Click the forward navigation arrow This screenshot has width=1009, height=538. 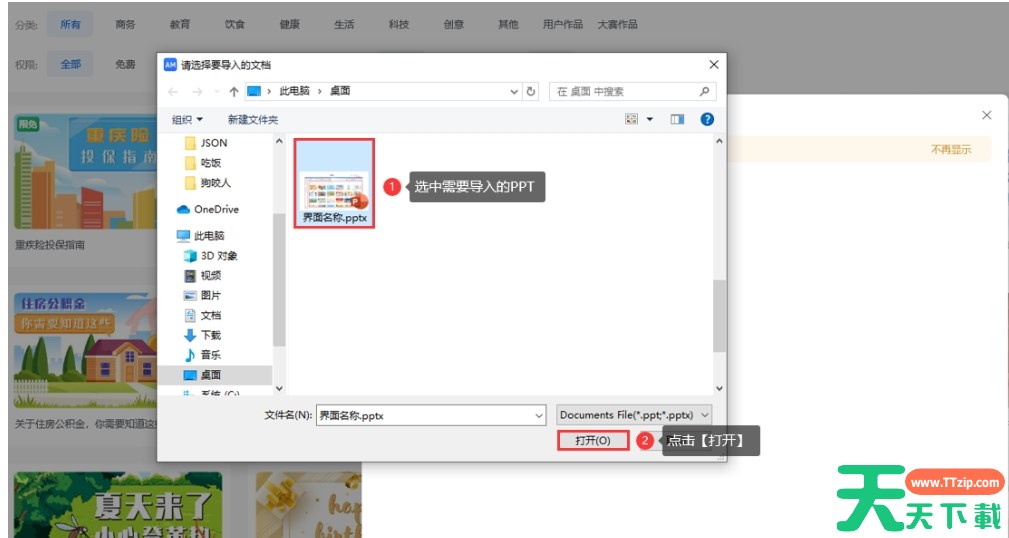click(198, 91)
